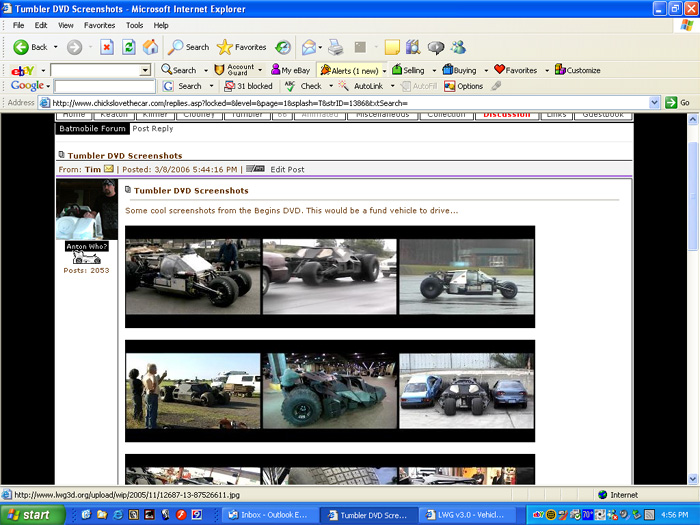
Task: Open the Favorites star panel
Action: pyautogui.click(x=242, y=47)
